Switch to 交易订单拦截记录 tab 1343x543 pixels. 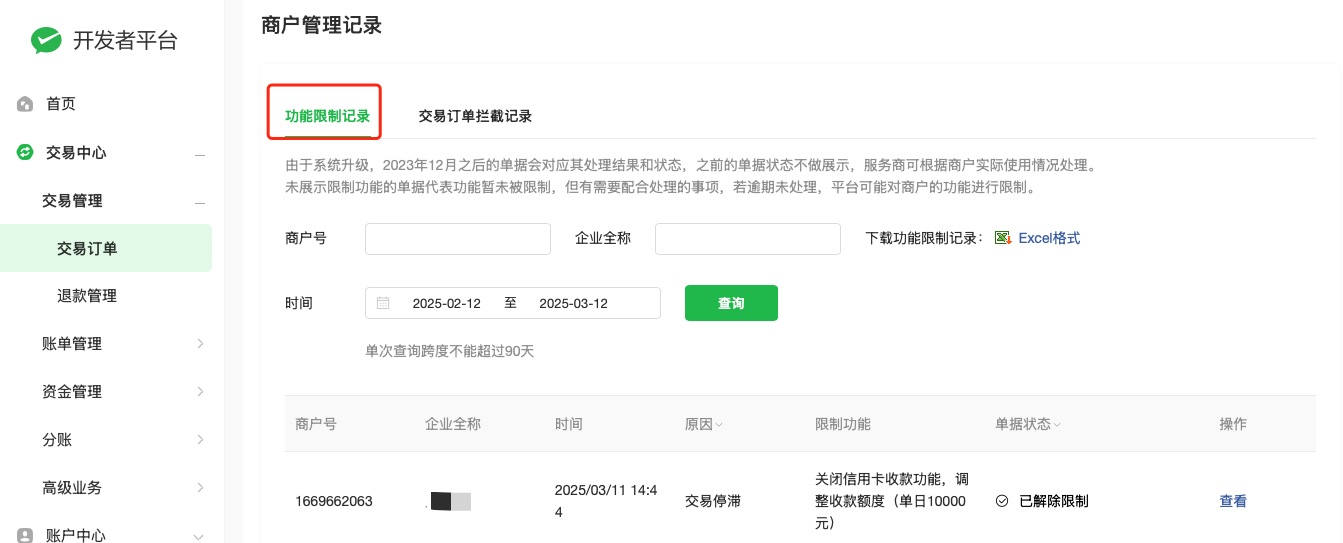tap(475, 116)
